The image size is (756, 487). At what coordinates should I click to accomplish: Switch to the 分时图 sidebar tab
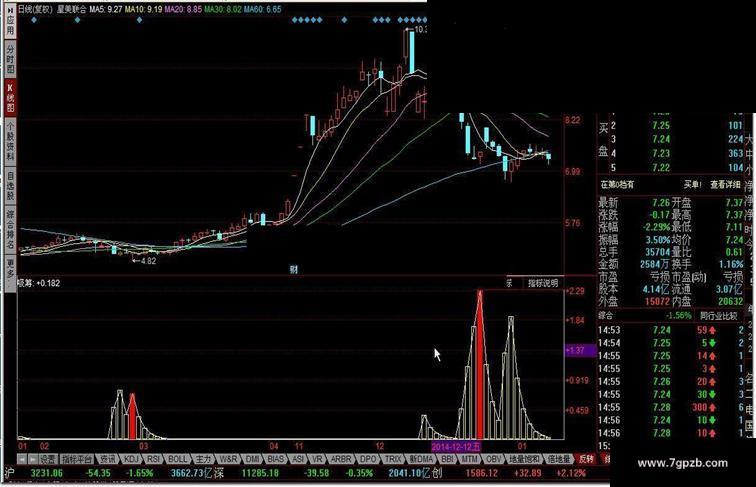coord(10,59)
